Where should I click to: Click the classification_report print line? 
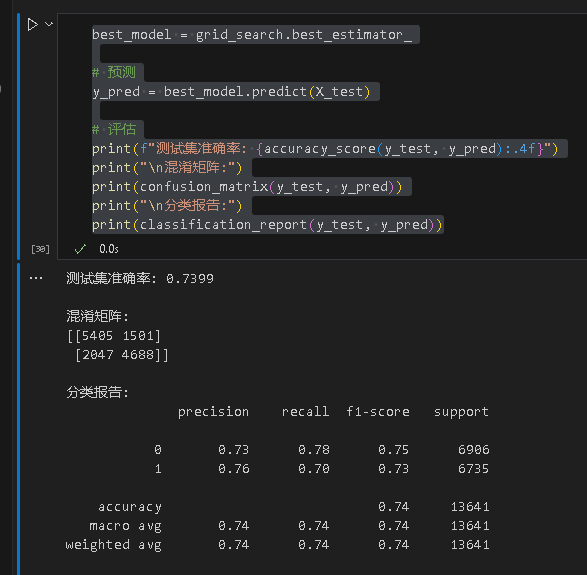(267, 225)
